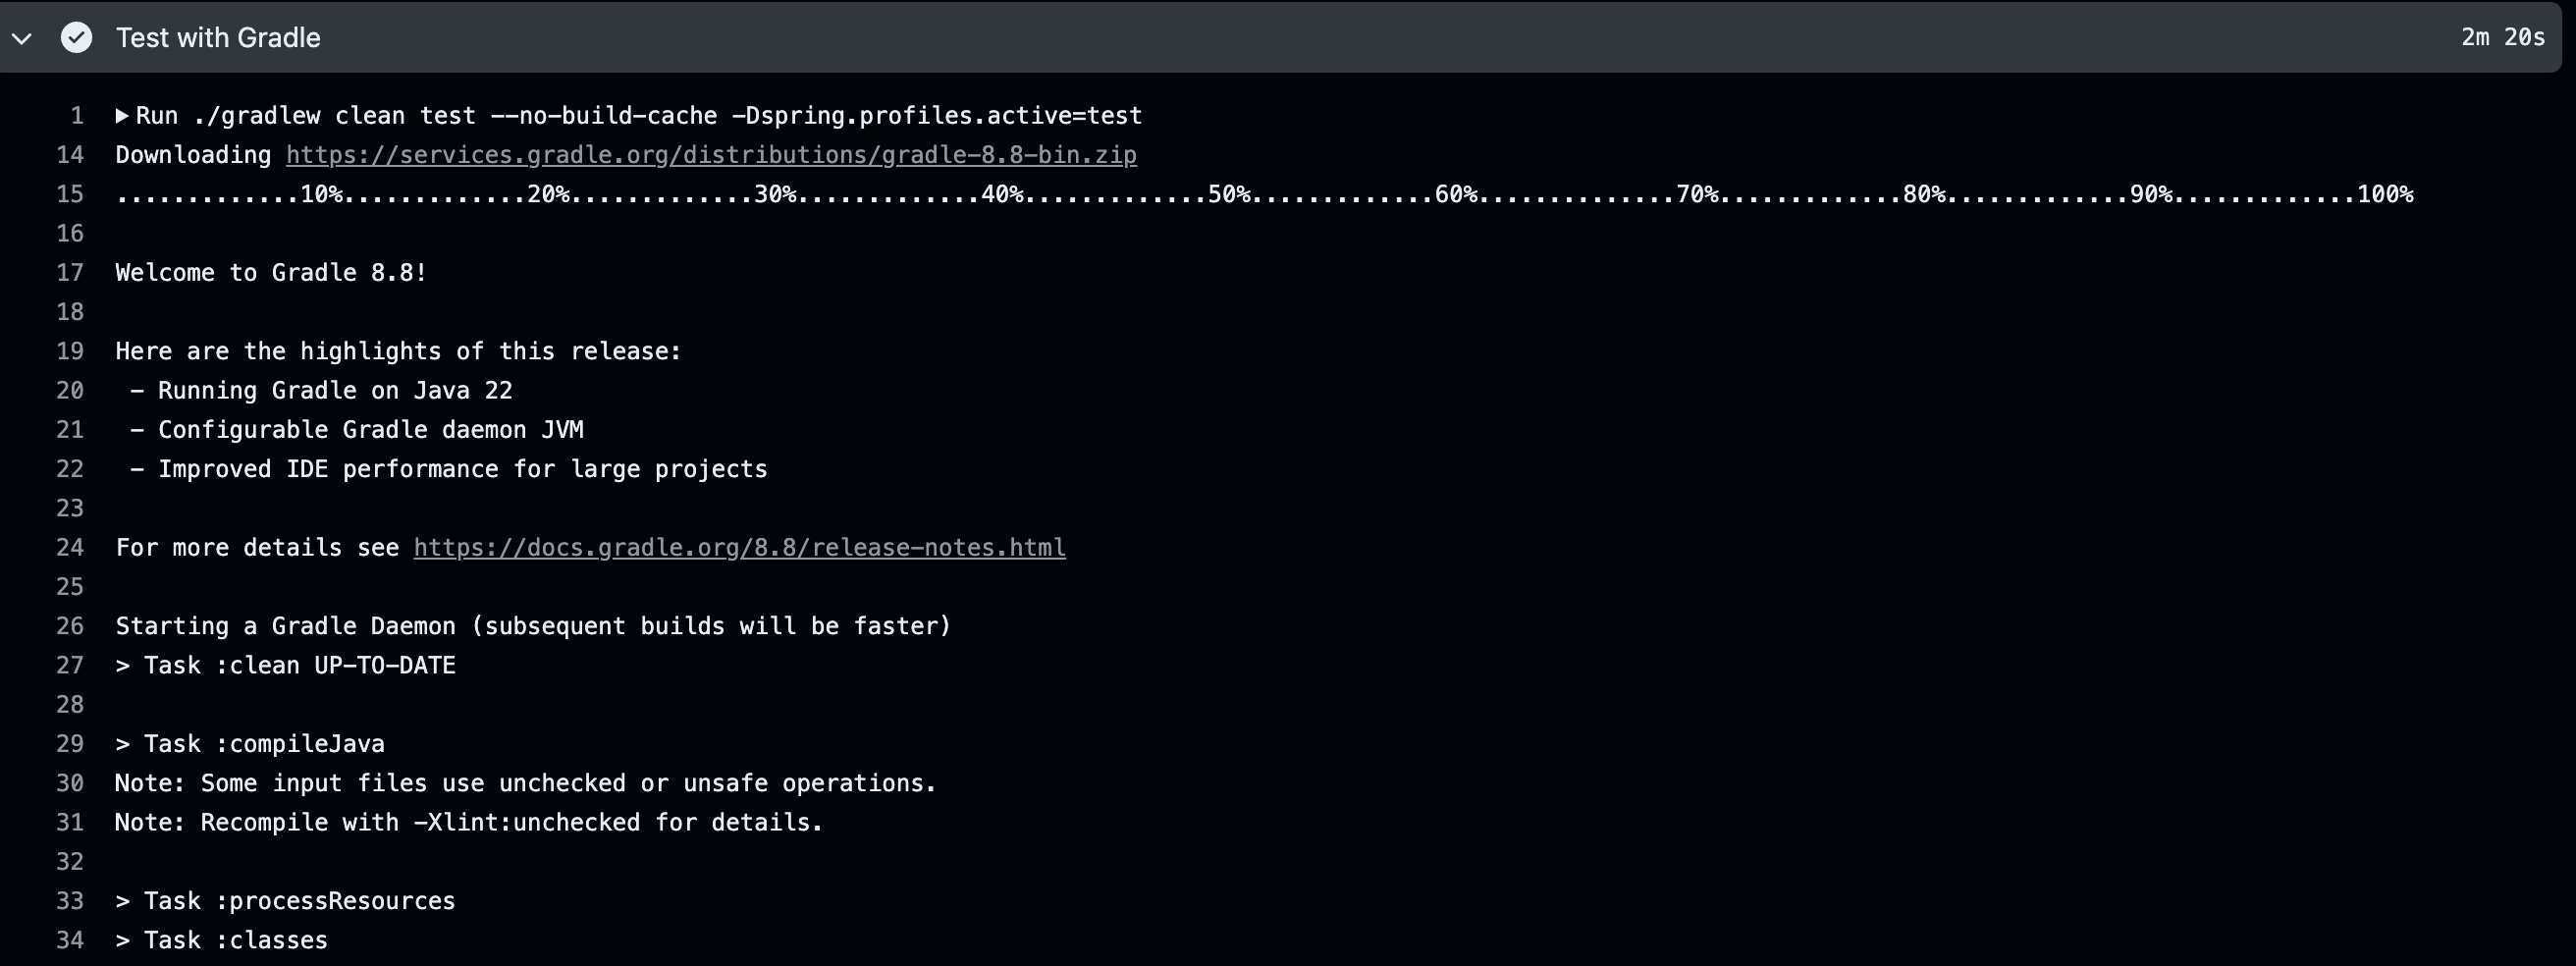Click line number 33
The image size is (2576, 966).
70,902
